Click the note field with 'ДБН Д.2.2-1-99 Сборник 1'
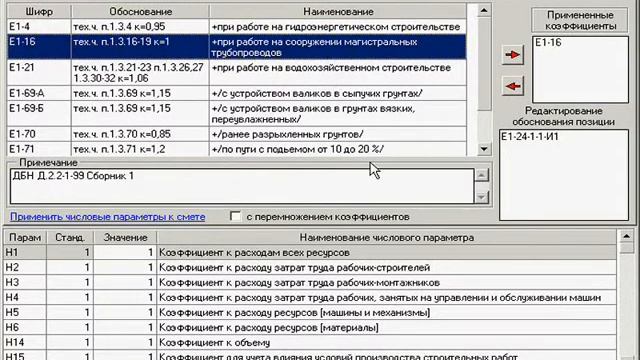Viewport: 640px width, 360px height. 242,186
